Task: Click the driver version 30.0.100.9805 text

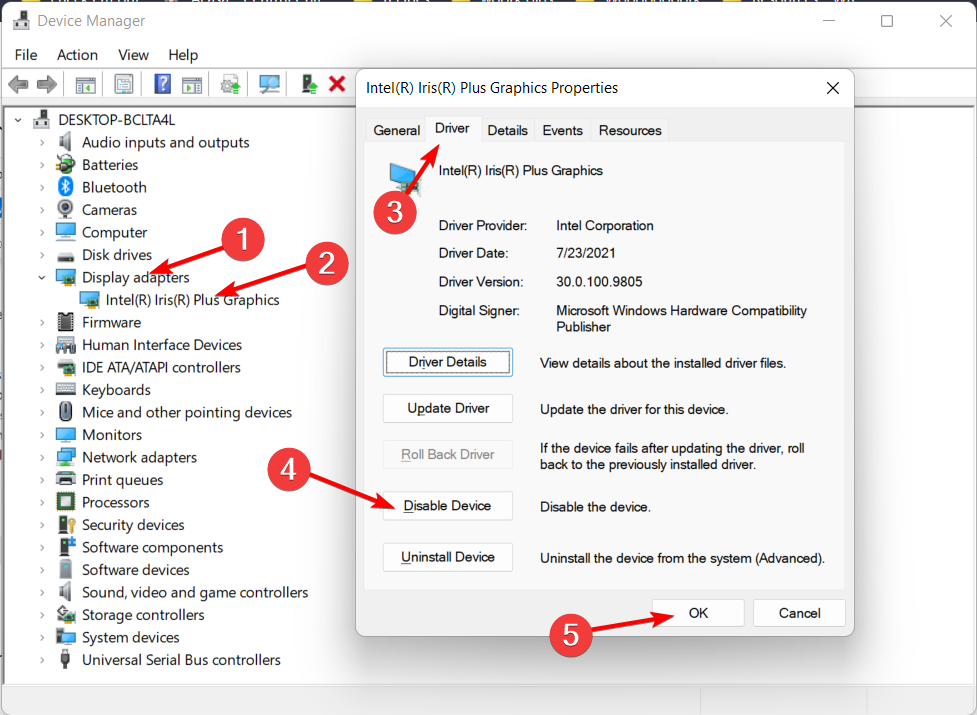Action: (599, 282)
